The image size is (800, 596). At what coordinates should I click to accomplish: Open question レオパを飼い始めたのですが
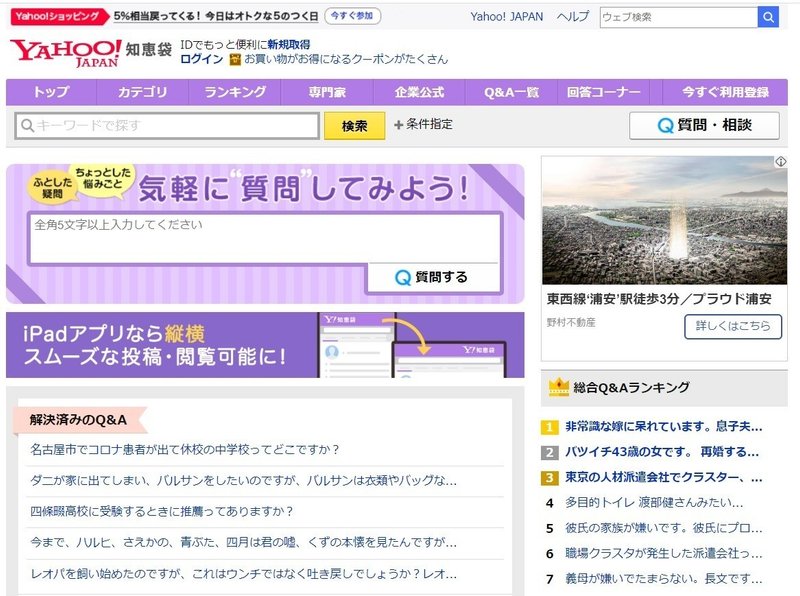[x=243, y=574]
